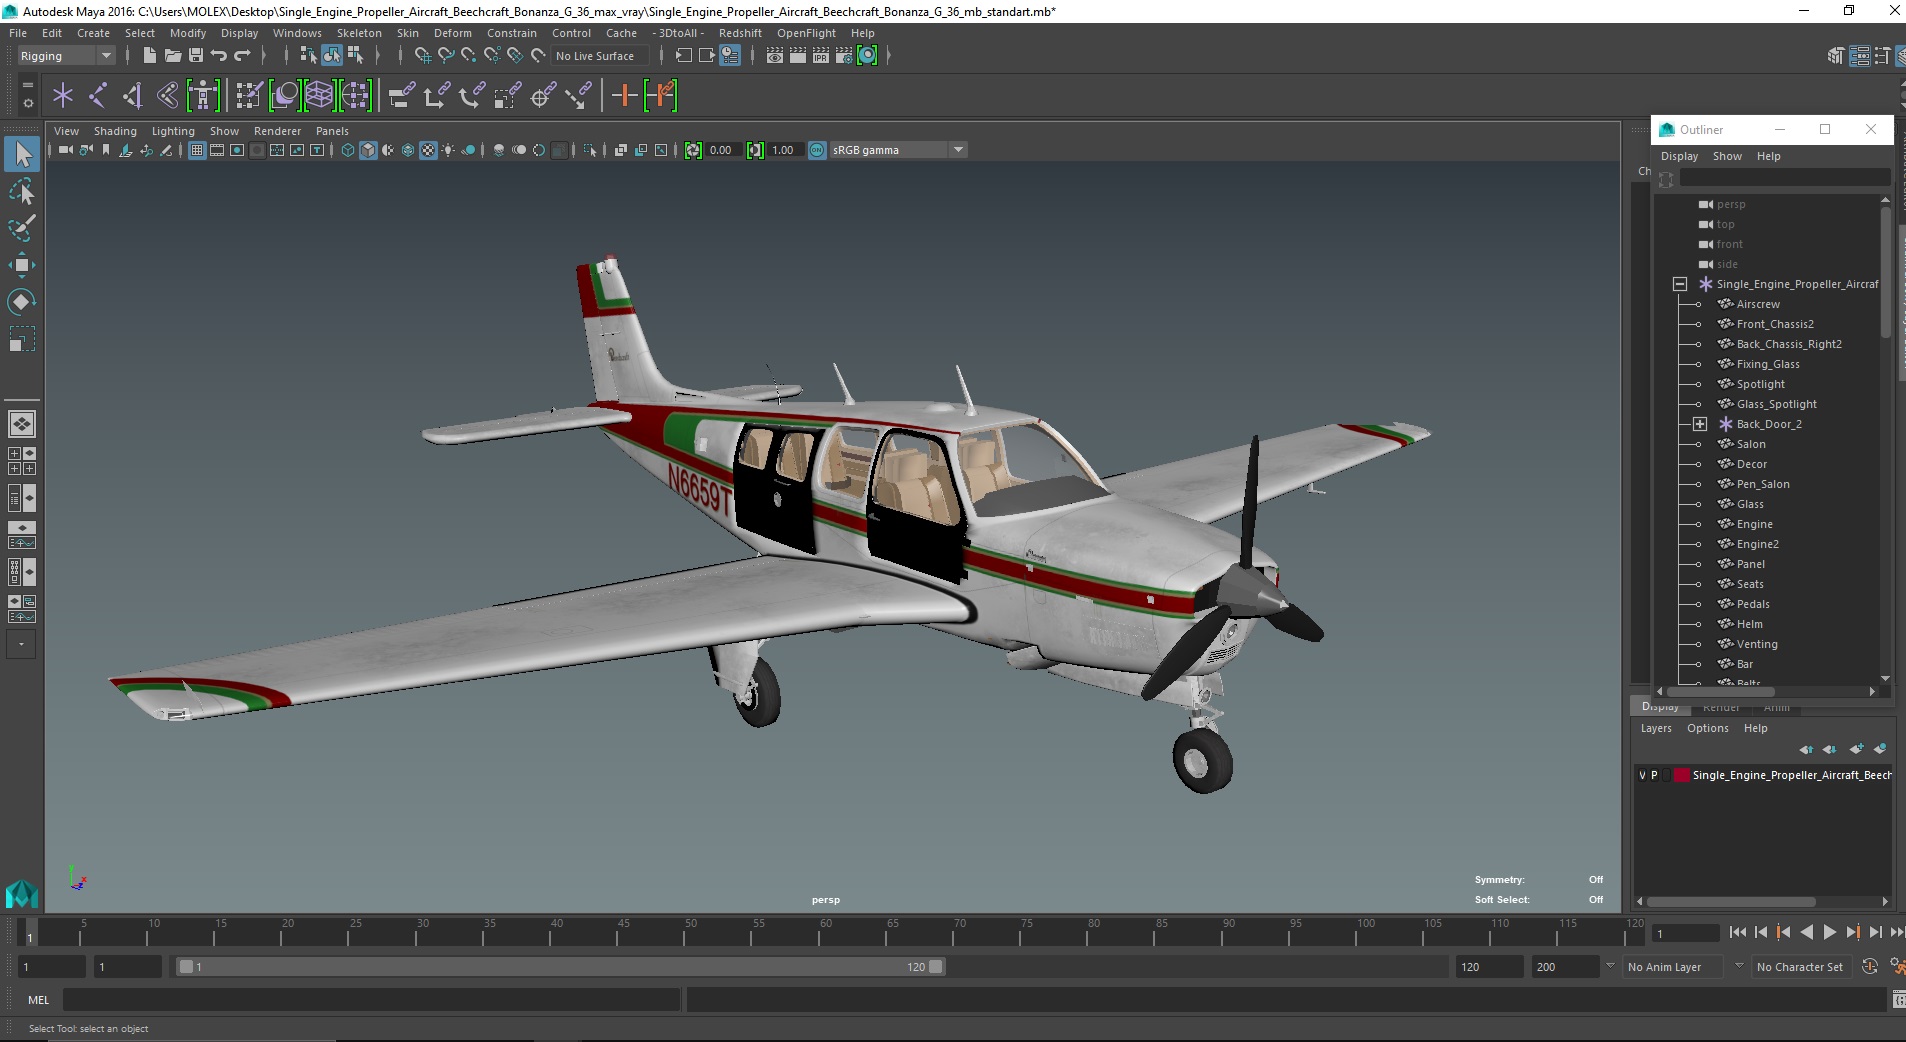Image resolution: width=1906 pixels, height=1042 pixels.
Task: Switch to the Anim layer tab
Action: (1777, 707)
